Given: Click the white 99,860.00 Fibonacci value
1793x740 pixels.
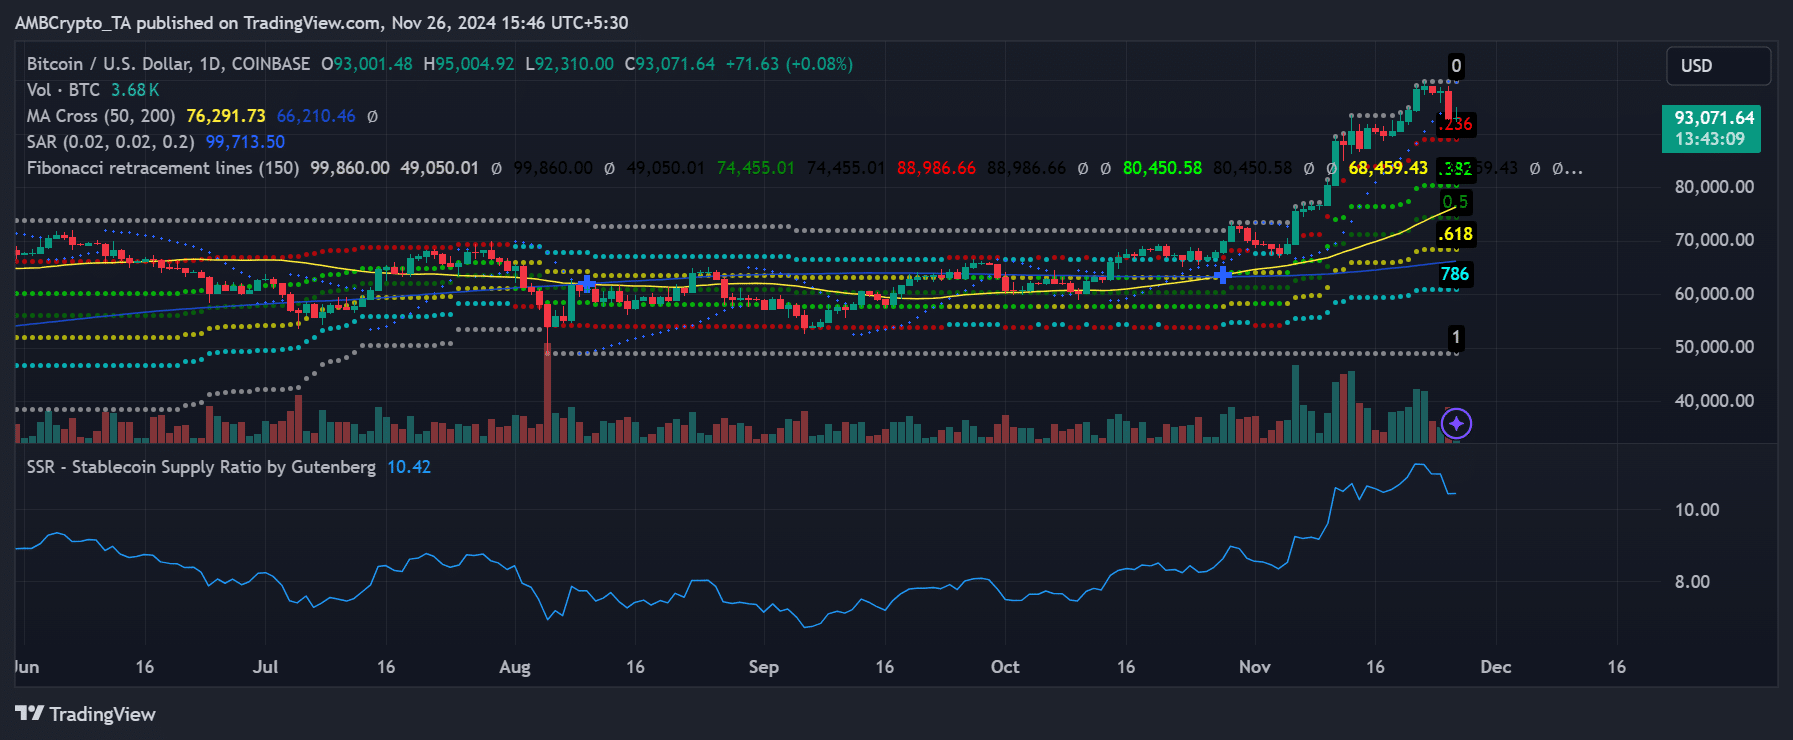Looking at the screenshot, I should (350, 168).
